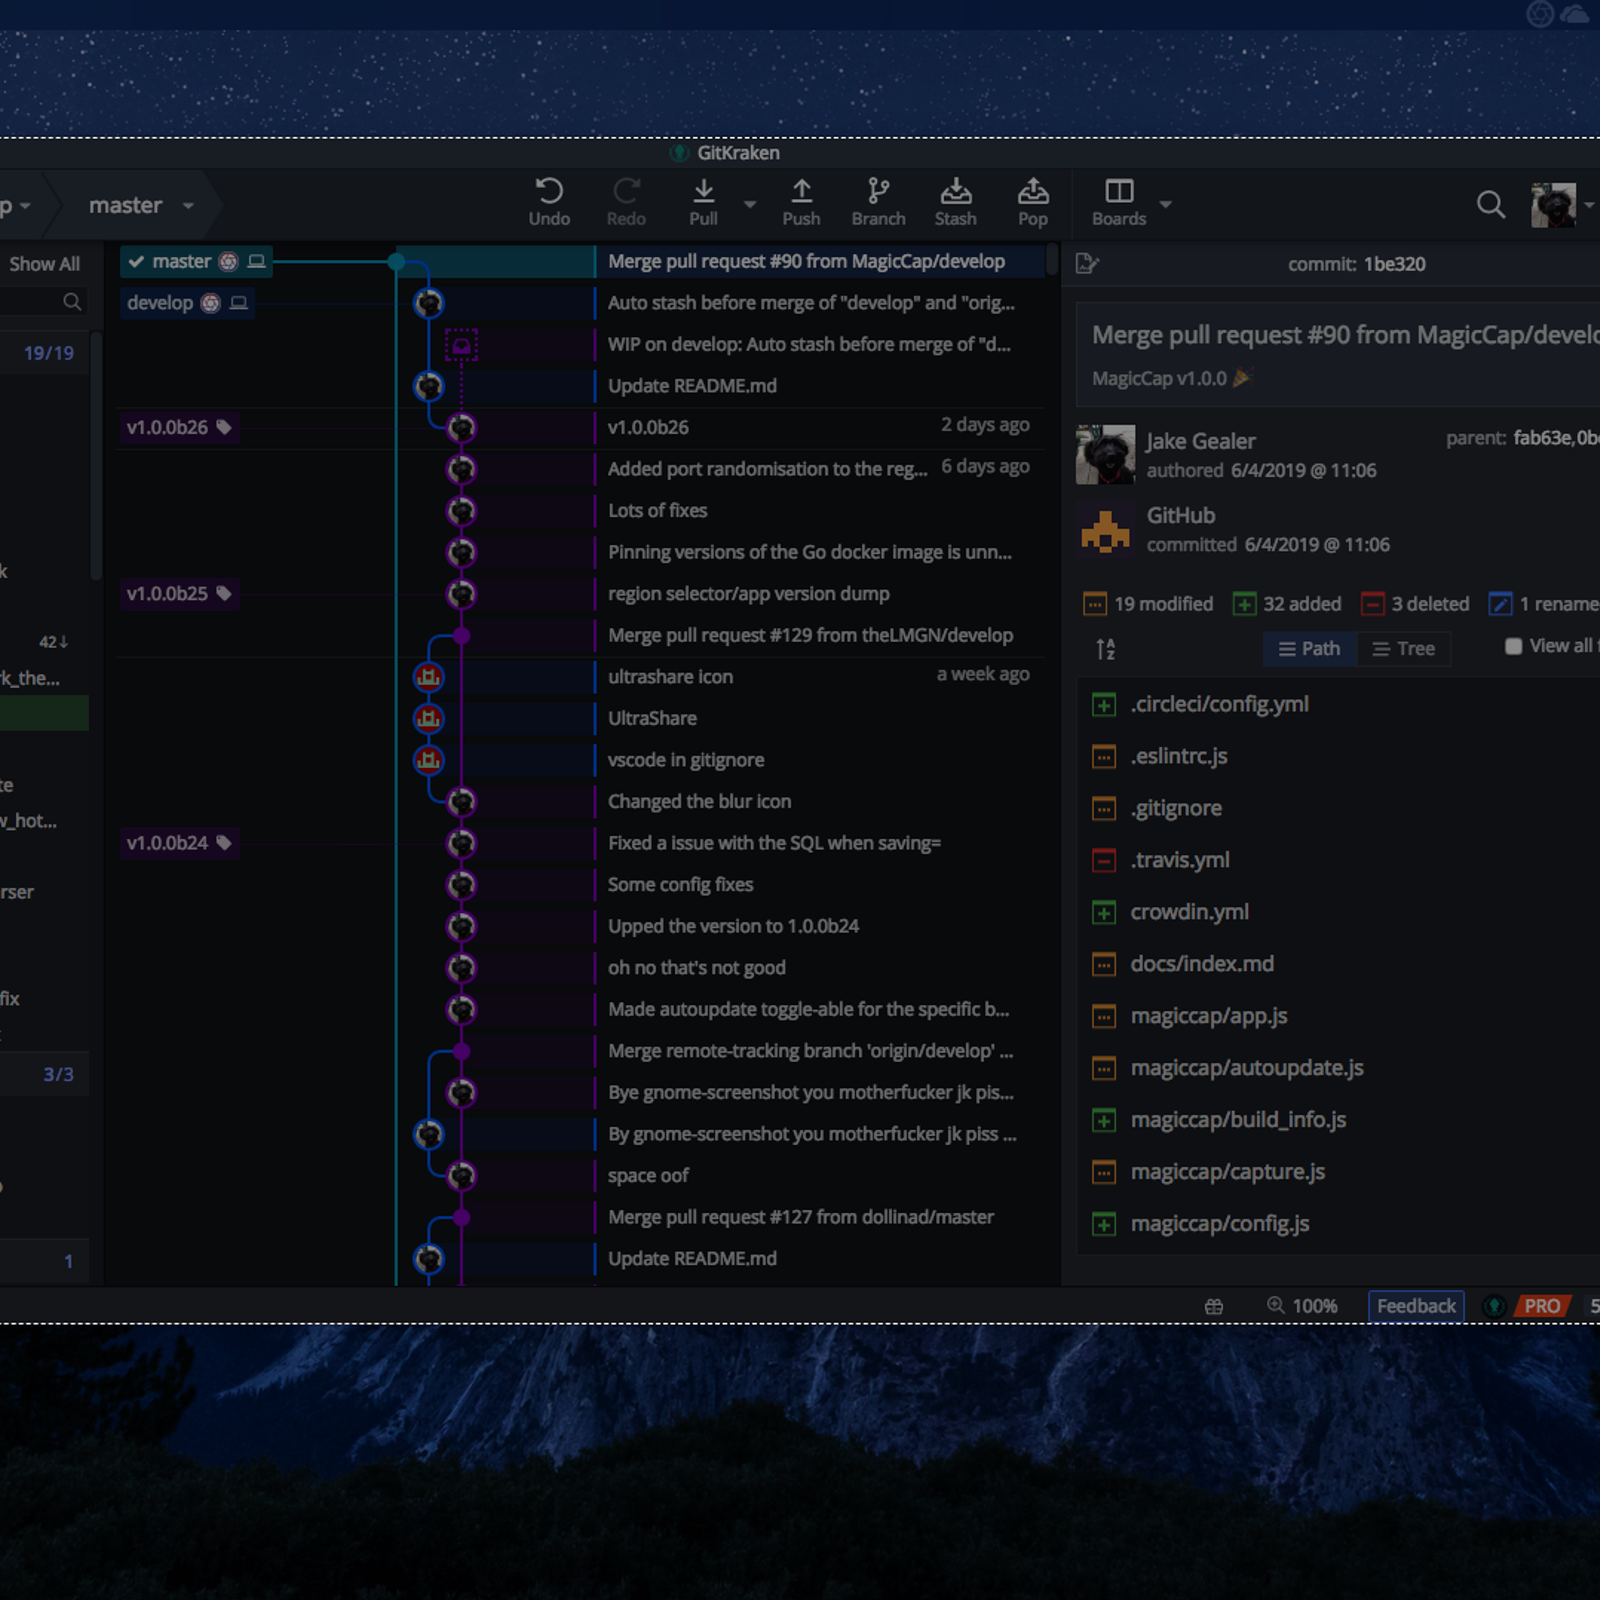Open the user profile avatar
The image size is (1600, 1600).
click(1553, 205)
